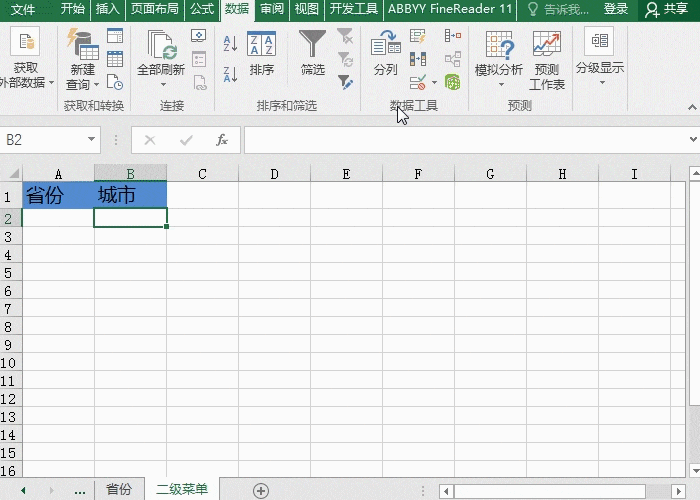Switch to the View (视图) tab

(x=307, y=9)
